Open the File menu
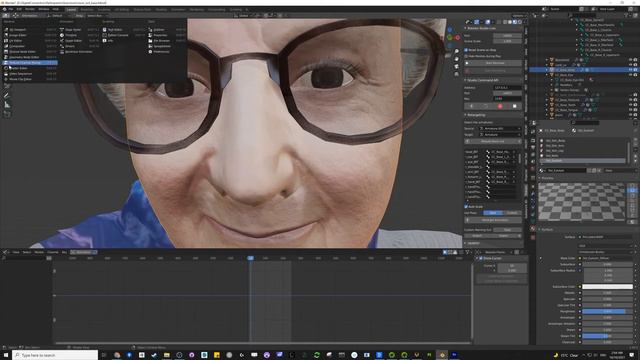640x360 pixels. point(11,9)
